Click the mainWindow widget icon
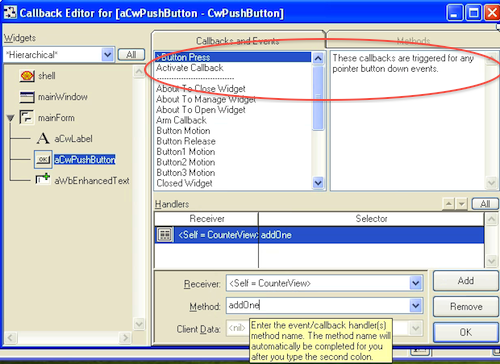The image size is (500, 364). (x=27, y=97)
